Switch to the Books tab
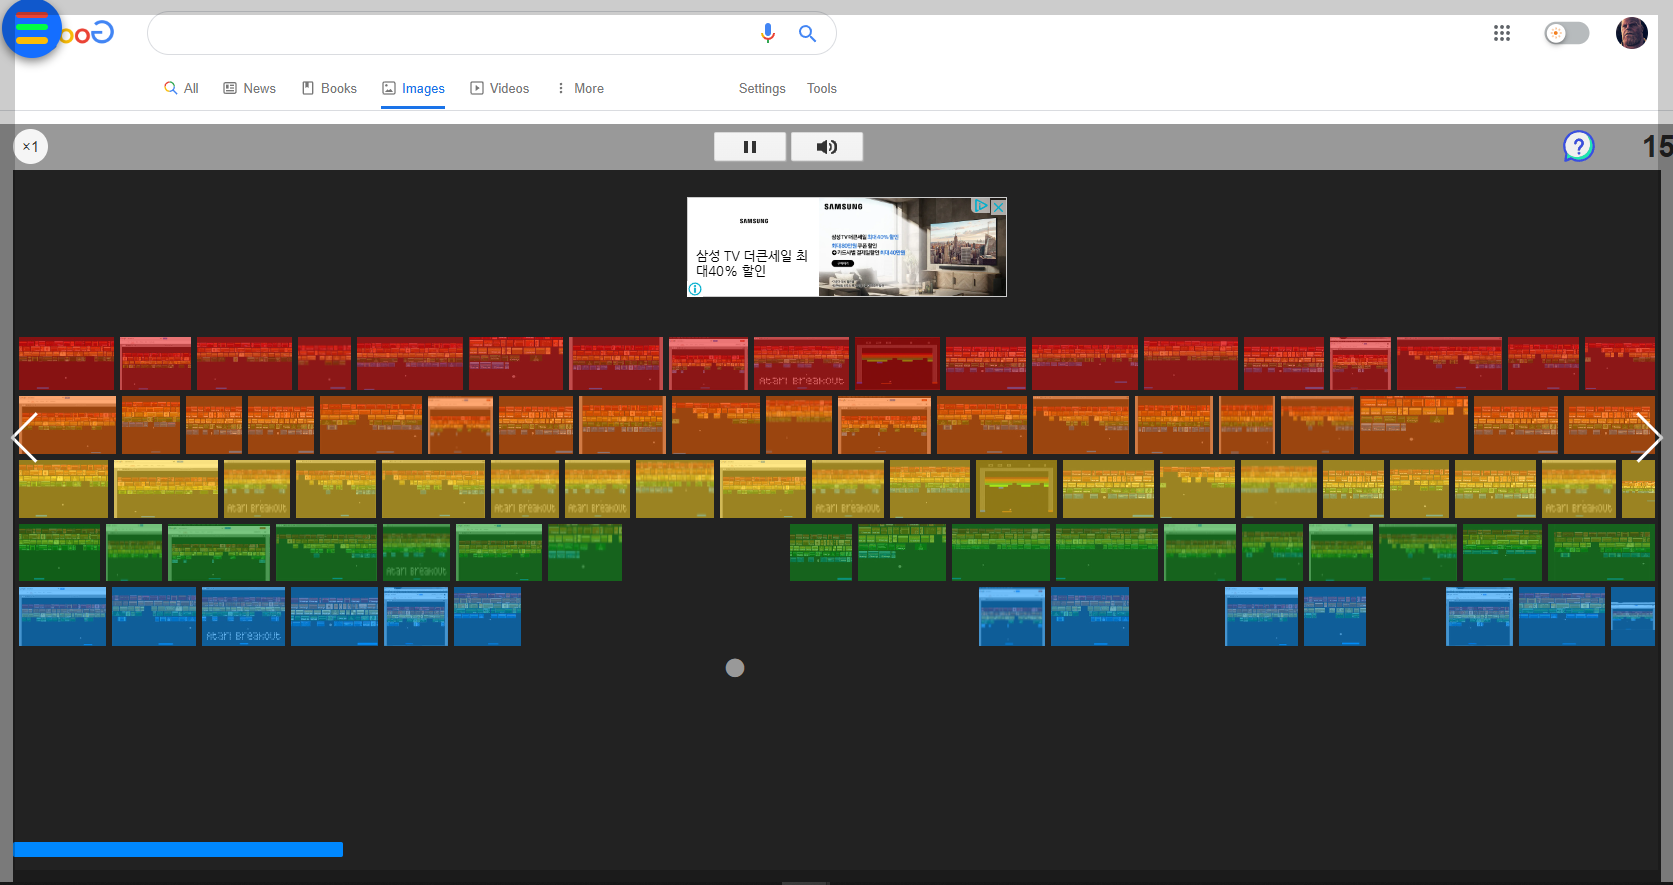The image size is (1673, 885). click(x=329, y=88)
